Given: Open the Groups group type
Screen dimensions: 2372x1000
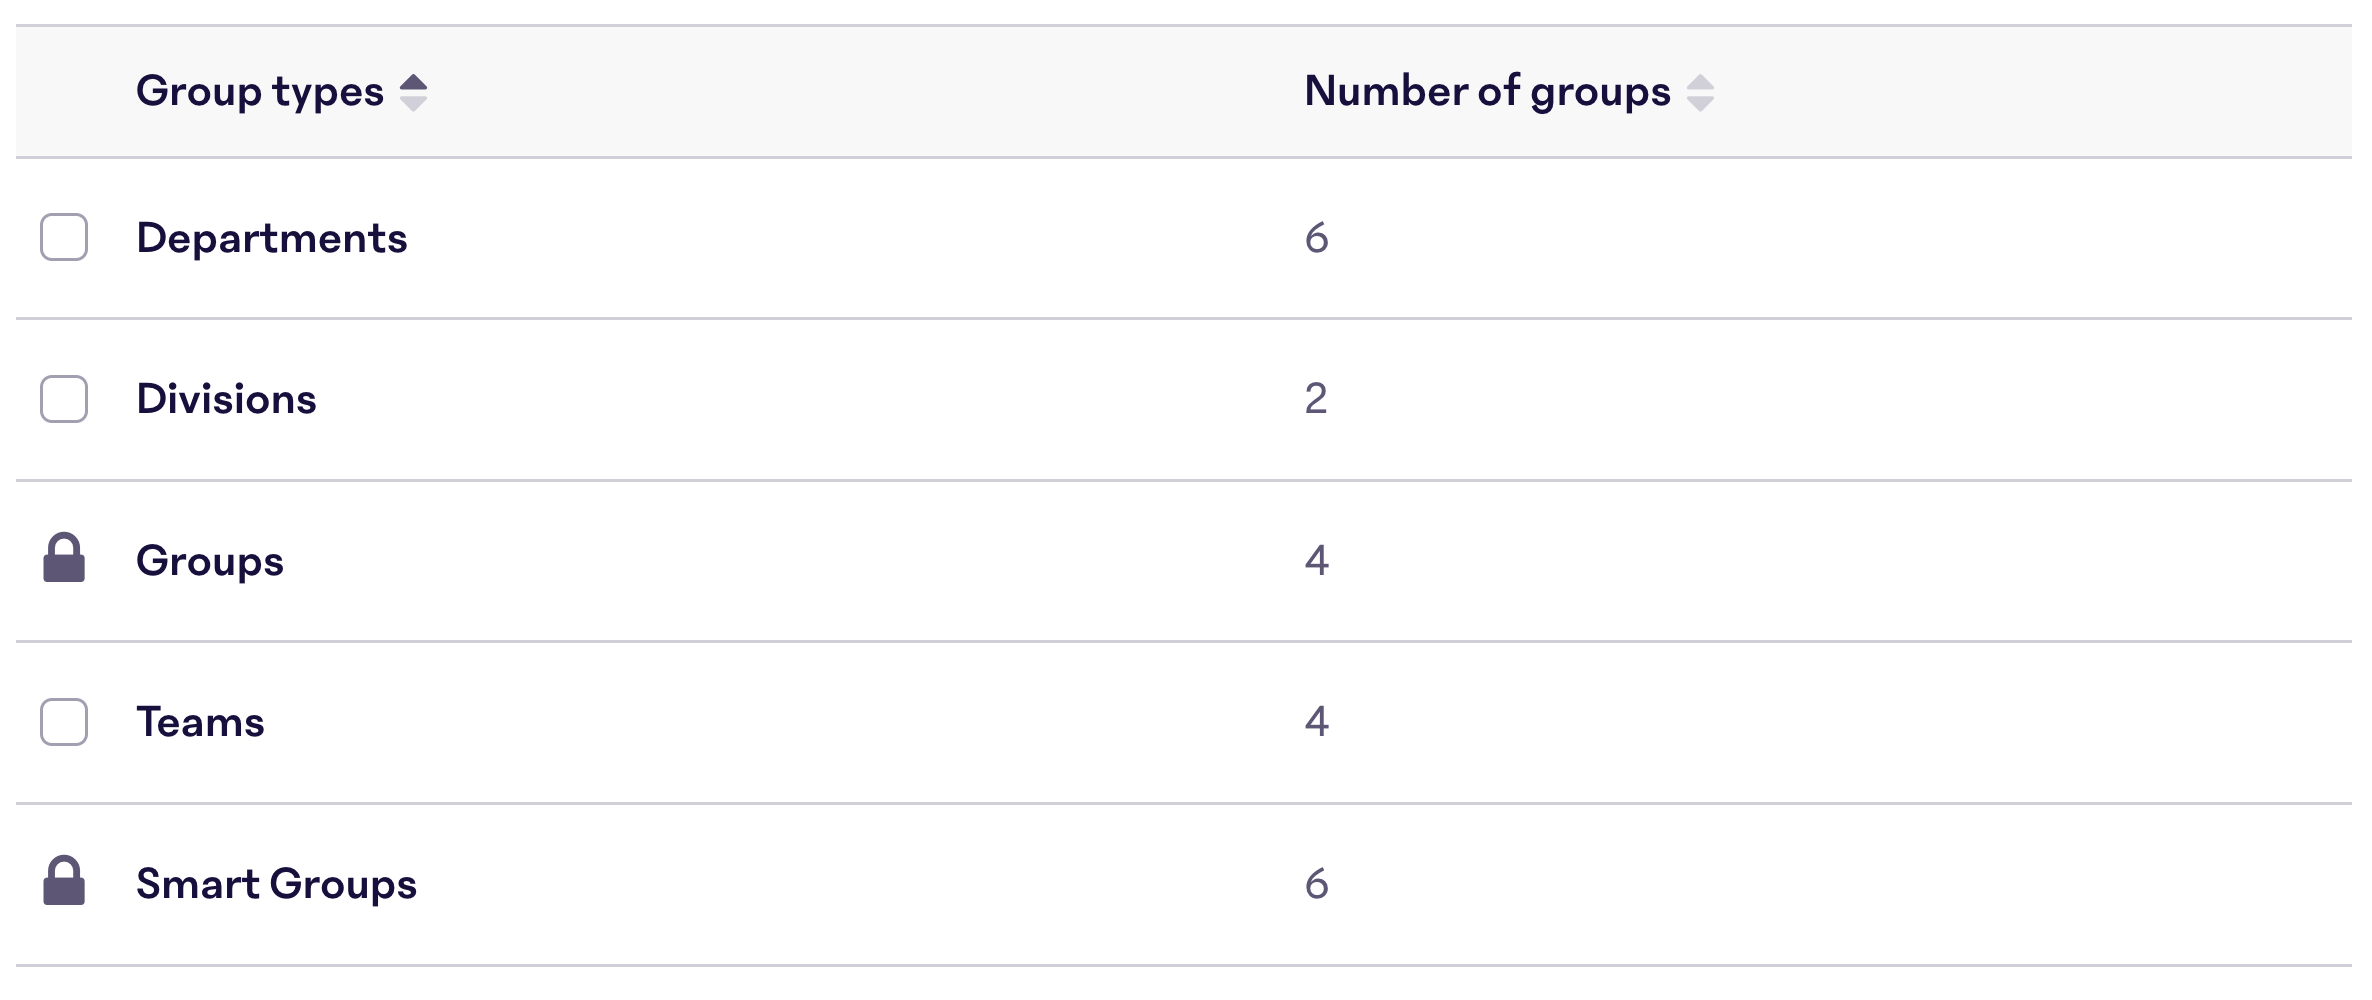Looking at the screenshot, I should pos(210,561).
